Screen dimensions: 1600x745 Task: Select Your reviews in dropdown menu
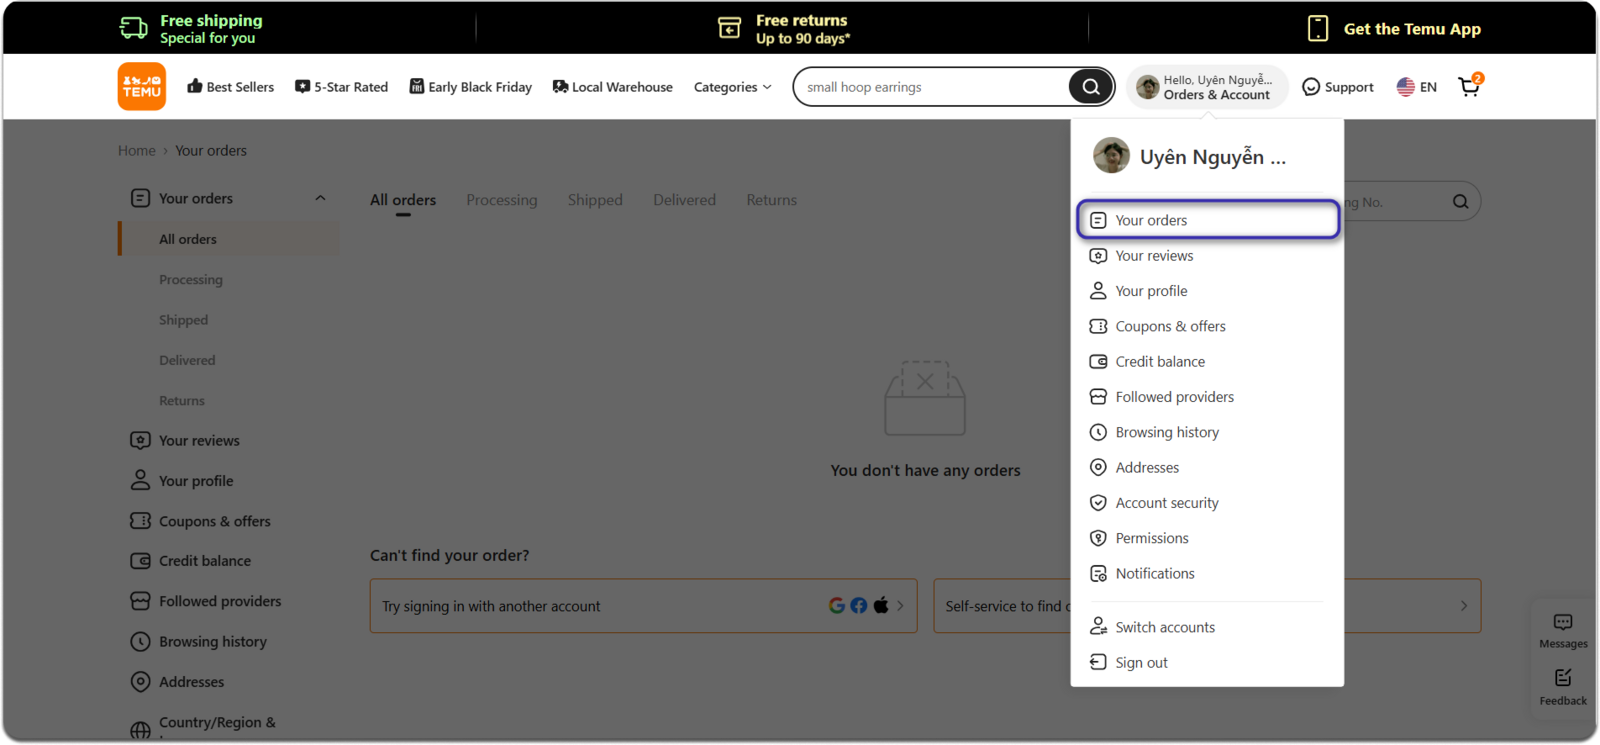click(x=1208, y=256)
